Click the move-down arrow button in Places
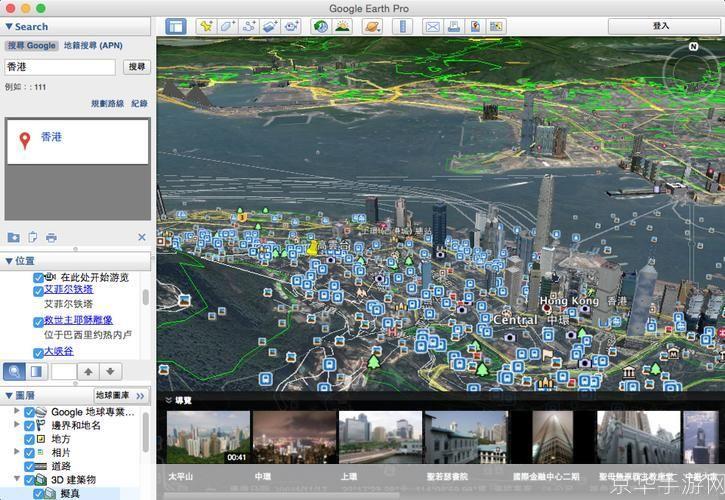The image size is (725, 500). point(111,371)
